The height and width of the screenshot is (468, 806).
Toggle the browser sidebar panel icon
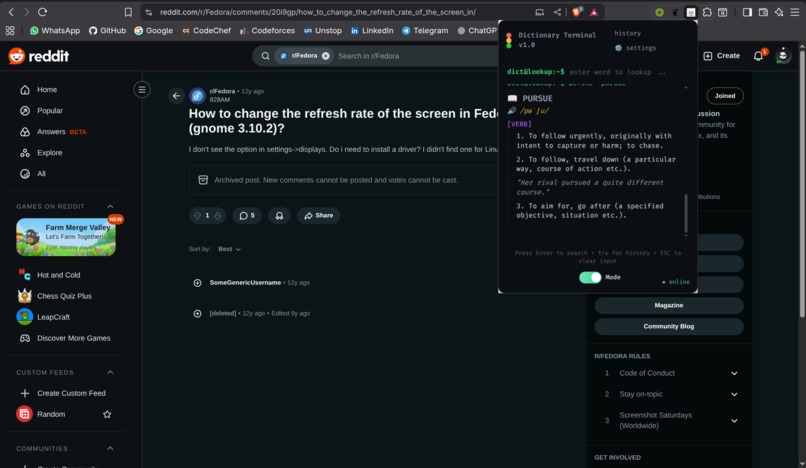[747, 12]
